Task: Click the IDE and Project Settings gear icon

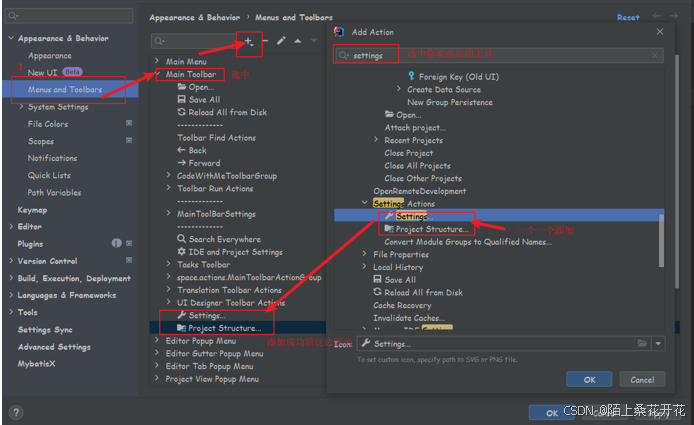Action: [181, 251]
